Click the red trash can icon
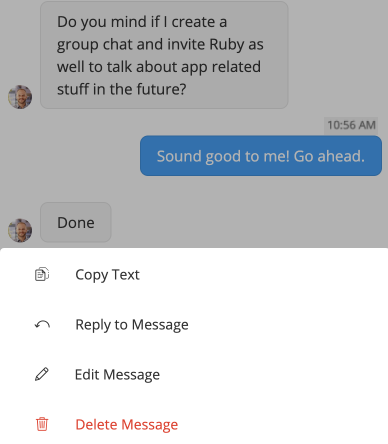Image resolution: width=388 pixels, height=444 pixels. tap(42, 424)
